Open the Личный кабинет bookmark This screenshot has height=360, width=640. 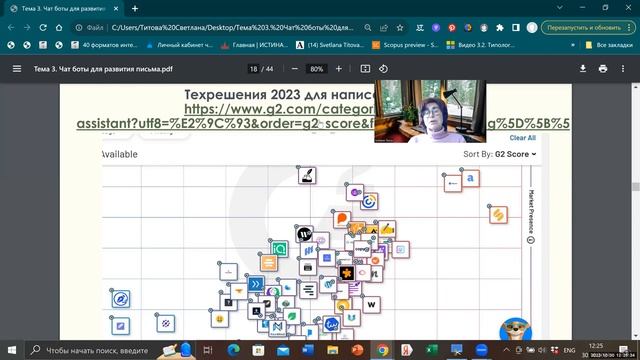(x=180, y=45)
